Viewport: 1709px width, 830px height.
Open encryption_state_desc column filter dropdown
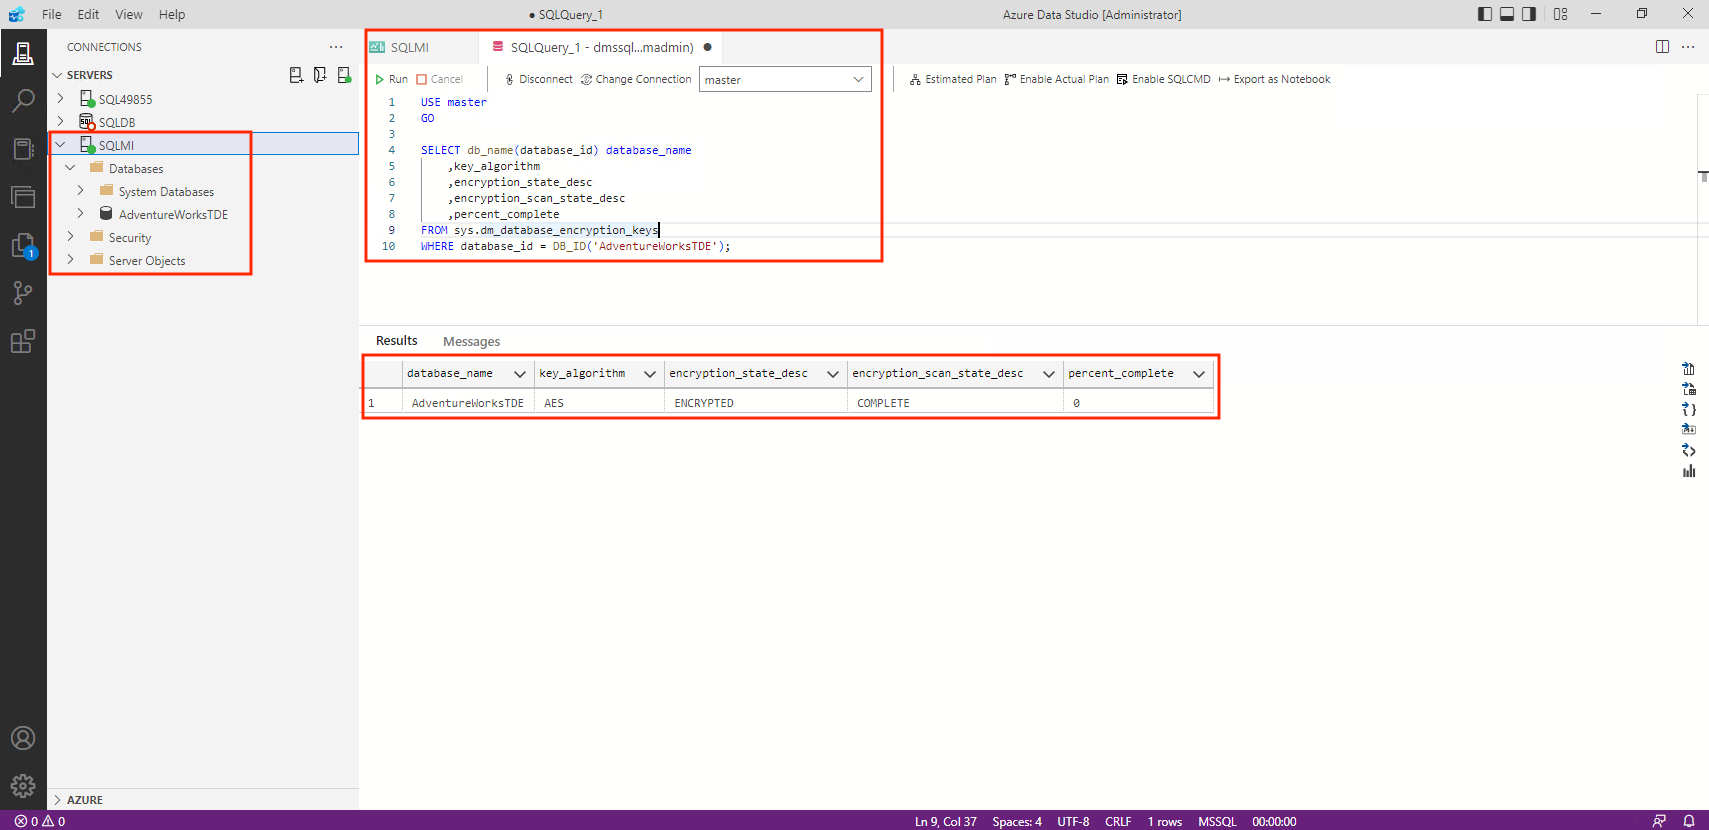tap(832, 374)
